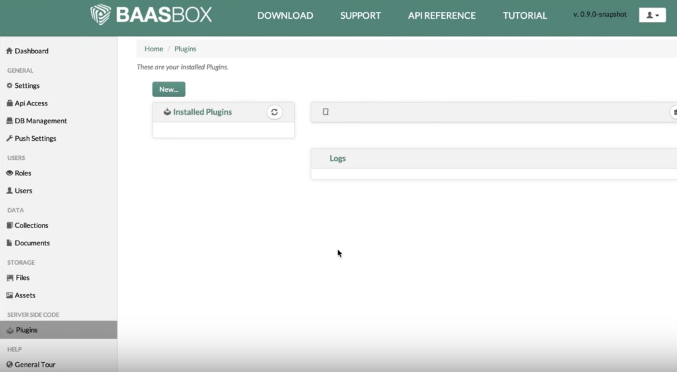Image resolution: width=677 pixels, height=372 pixels.
Task: Click the Settings gear icon
Action: coord(9,85)
